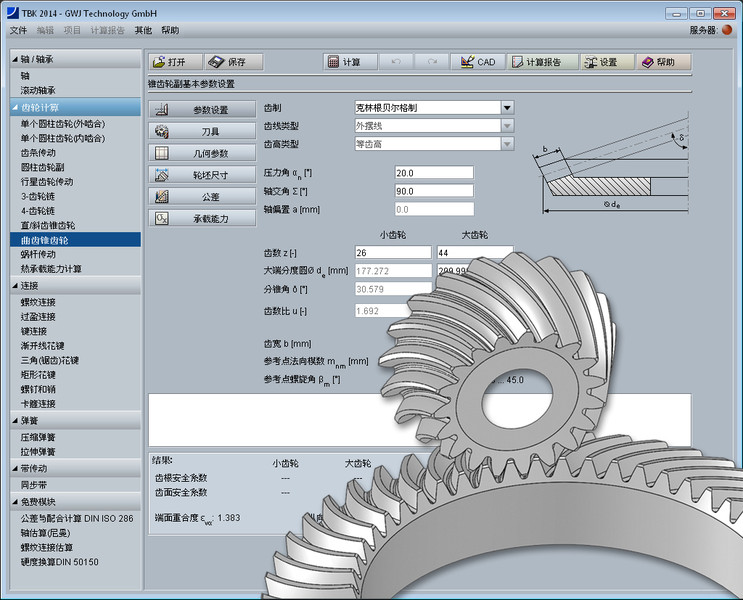Click the 保存 (save) toolbar button
This screenshot has width=743, height=600.
234,62
